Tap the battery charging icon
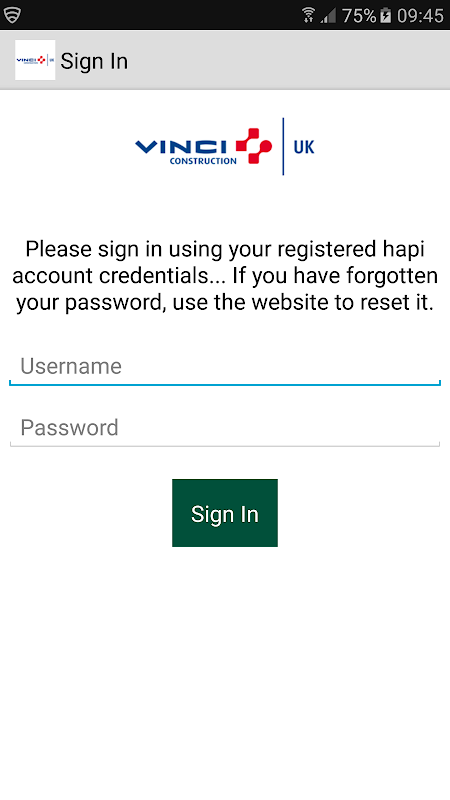The height and width of the screenshot is (800, 450). (386, 15)
